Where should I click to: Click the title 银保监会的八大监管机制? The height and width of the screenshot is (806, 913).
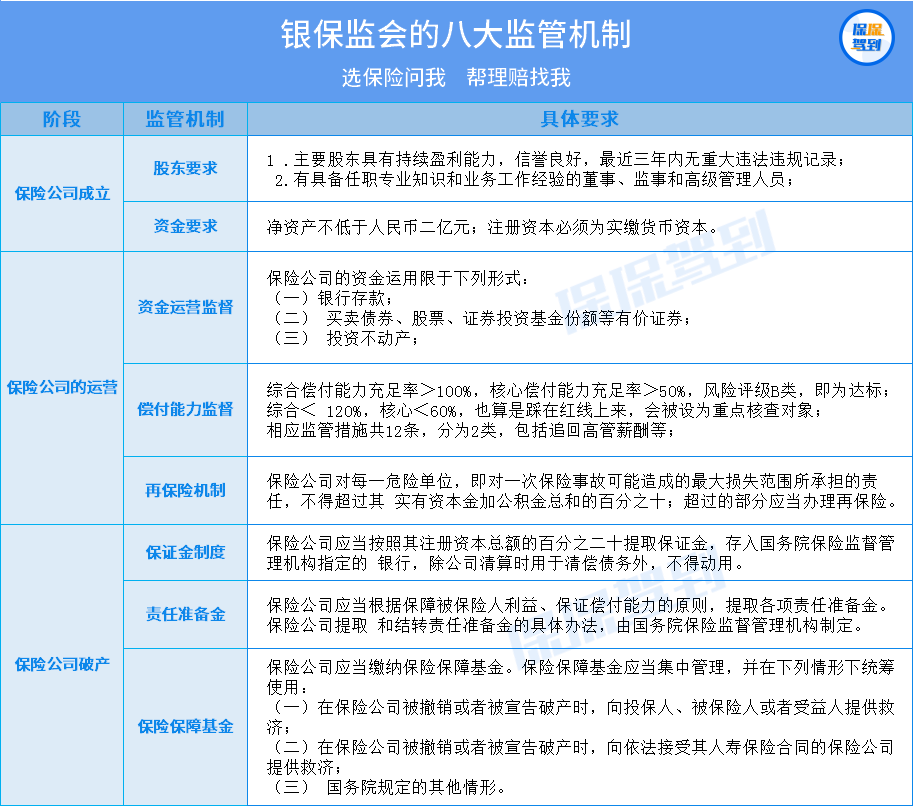pos(456,34)
